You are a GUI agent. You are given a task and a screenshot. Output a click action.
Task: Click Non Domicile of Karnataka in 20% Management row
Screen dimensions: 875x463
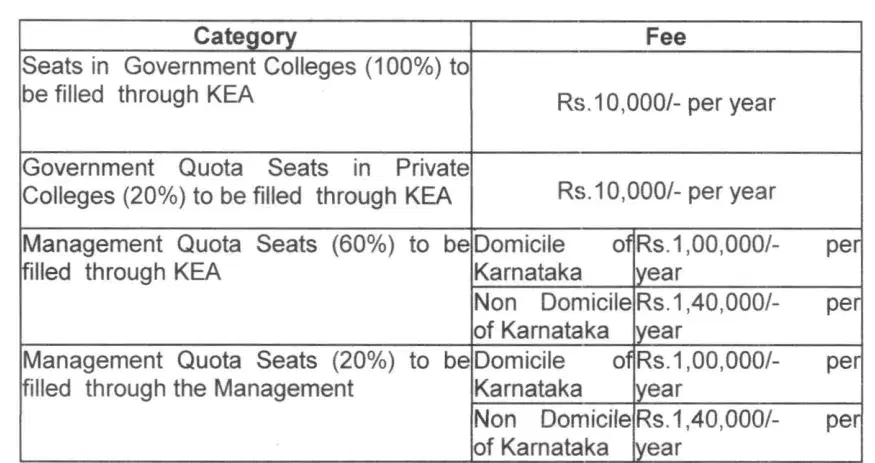pos(551,433)
